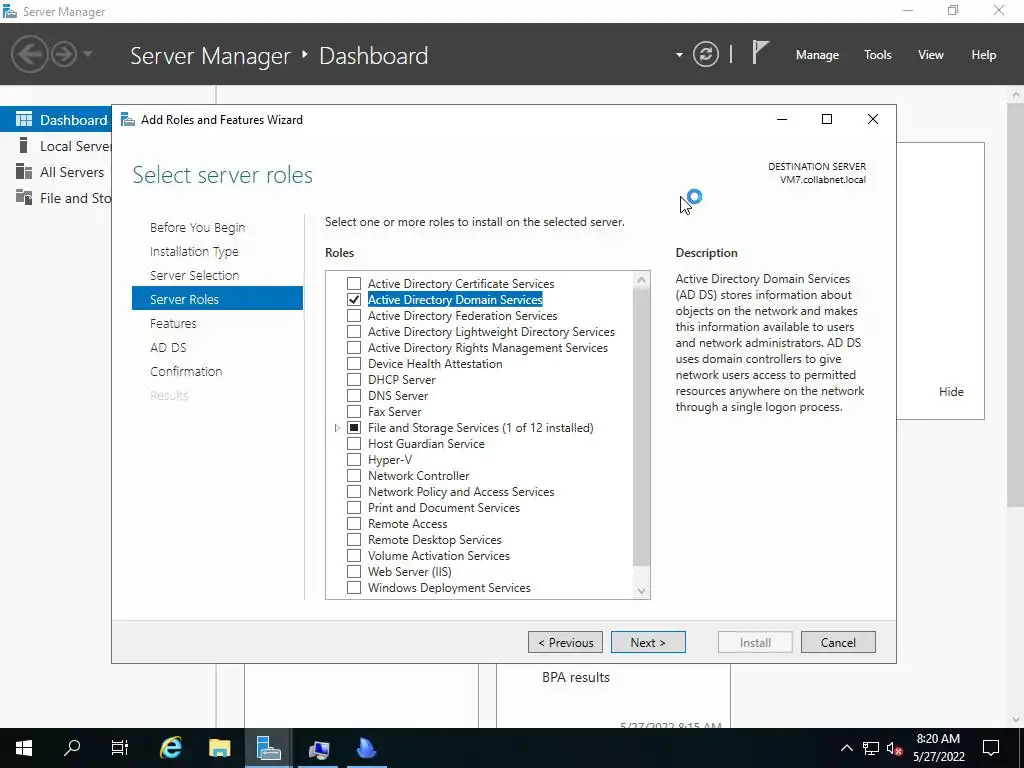Click BPA results in dashboard tile
This screenshot has height=768, width=1024.
click(575, 678)
